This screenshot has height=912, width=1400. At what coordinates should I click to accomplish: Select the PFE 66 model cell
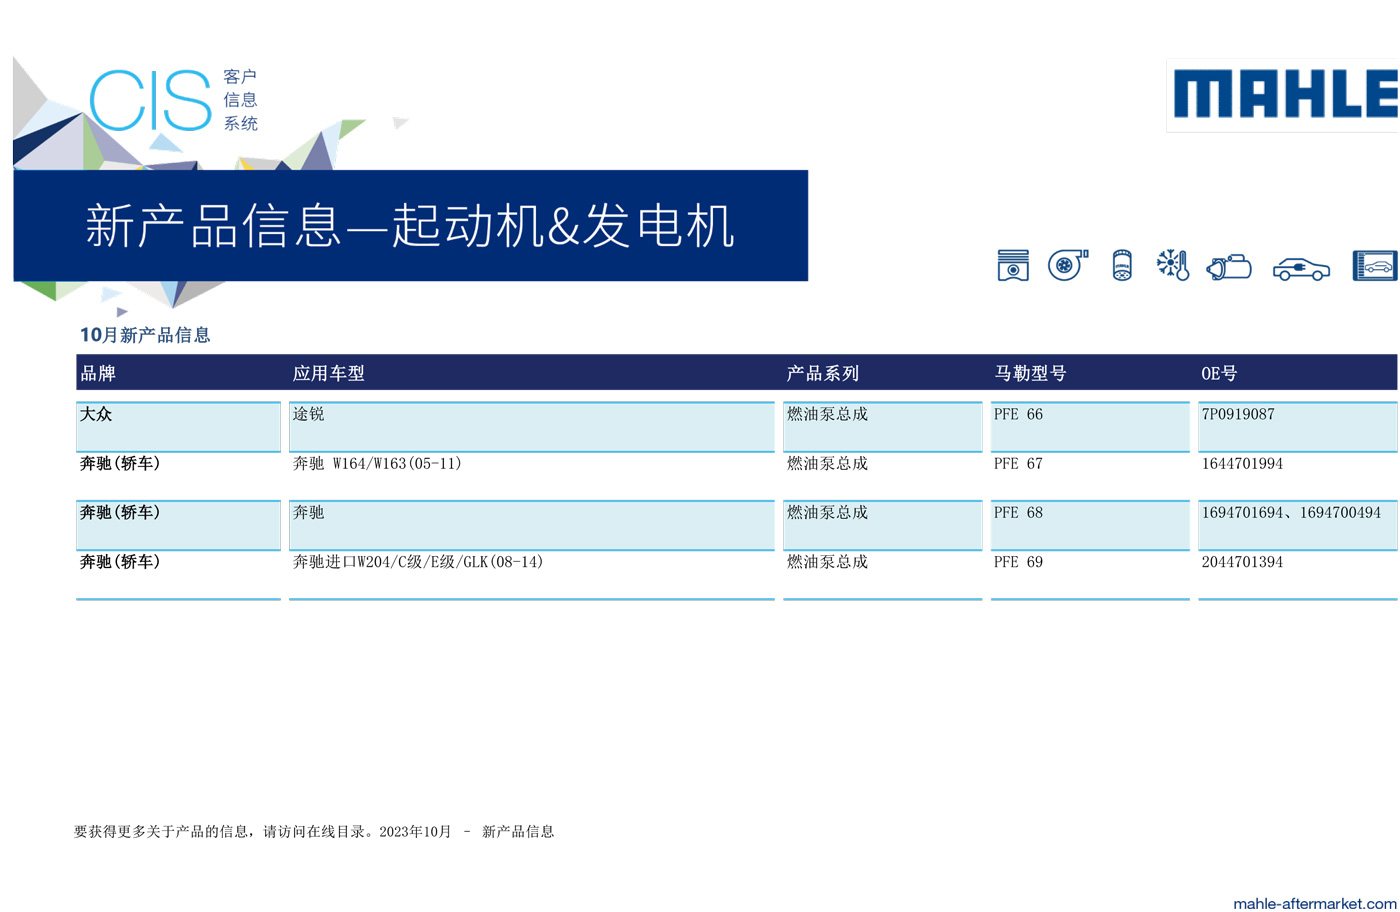pos(1090,427)
